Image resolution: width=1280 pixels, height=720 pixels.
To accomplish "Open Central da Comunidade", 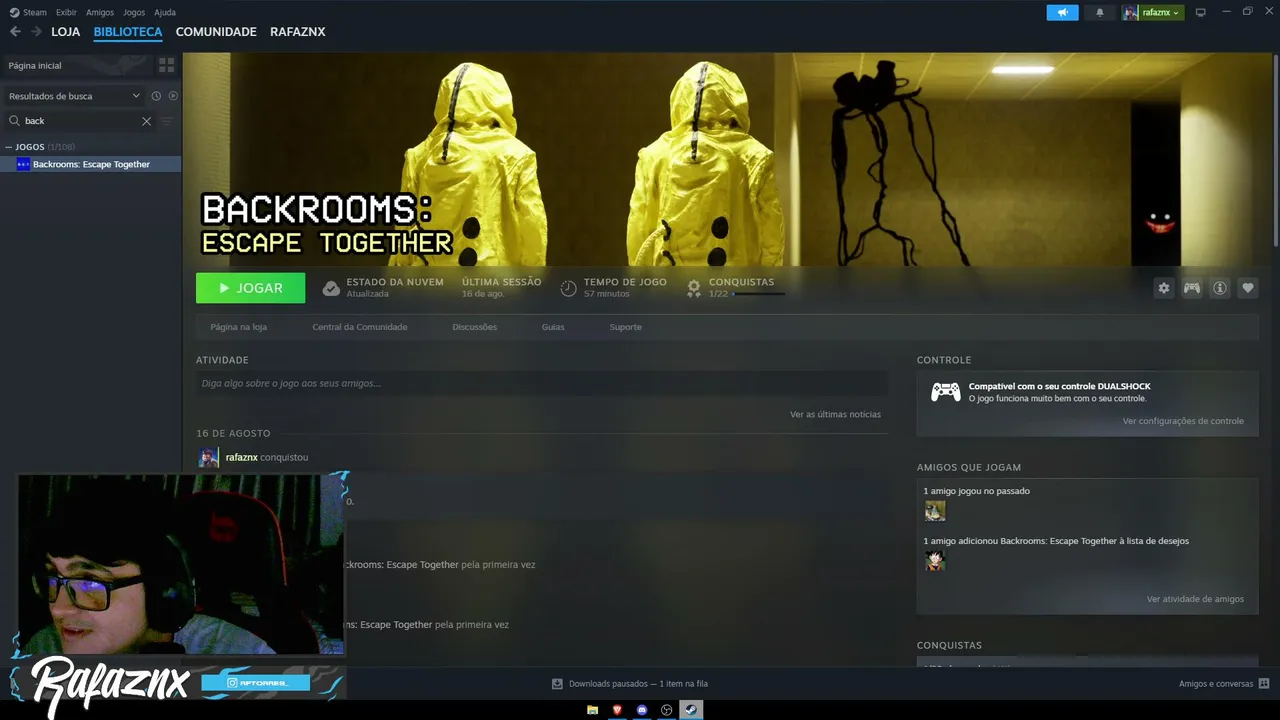I will [360, 327].
